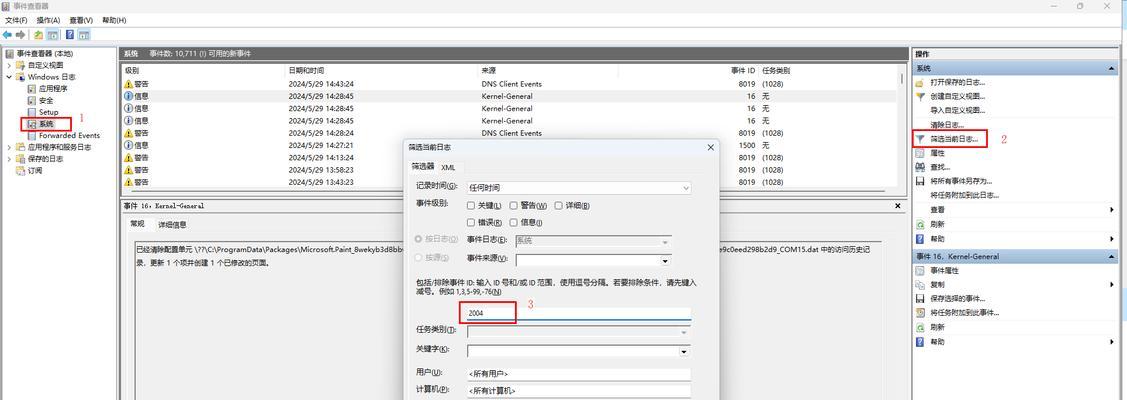Click 刷新 icon under 事件 16, Kernel-General

pyautogui.click(x=920, y=327)
